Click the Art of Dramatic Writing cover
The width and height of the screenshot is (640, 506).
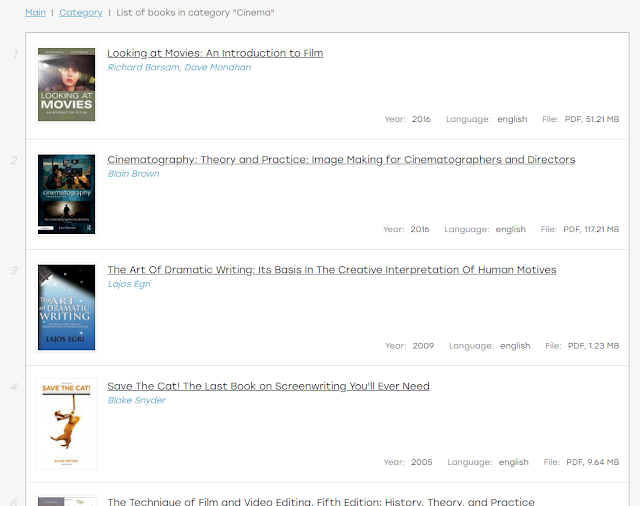point(67,307)
